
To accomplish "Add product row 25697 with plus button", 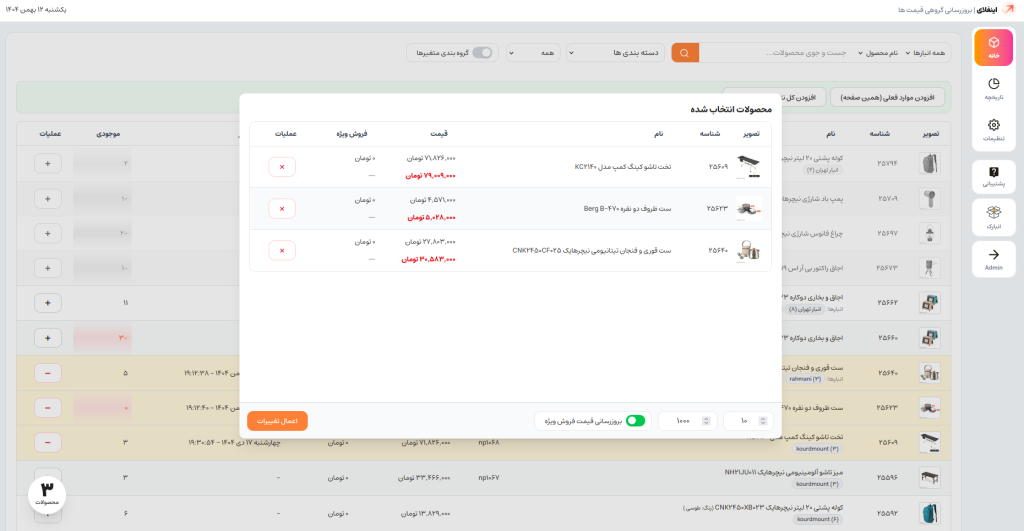I will (48, 233).
